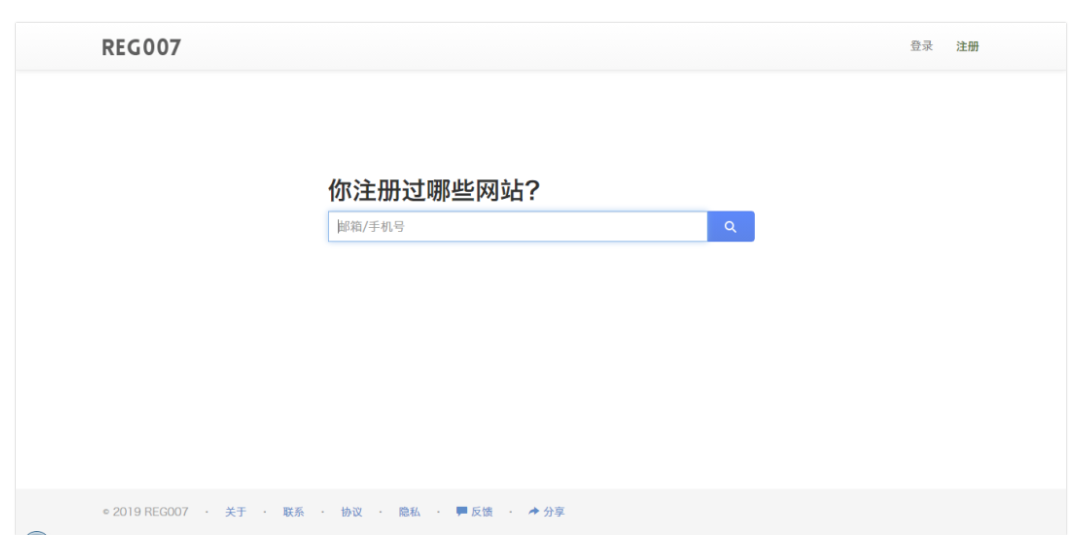Open the 协议 agreement link
The width and height of the screenshot is (1091, 535).
click(x=351, y=512)
